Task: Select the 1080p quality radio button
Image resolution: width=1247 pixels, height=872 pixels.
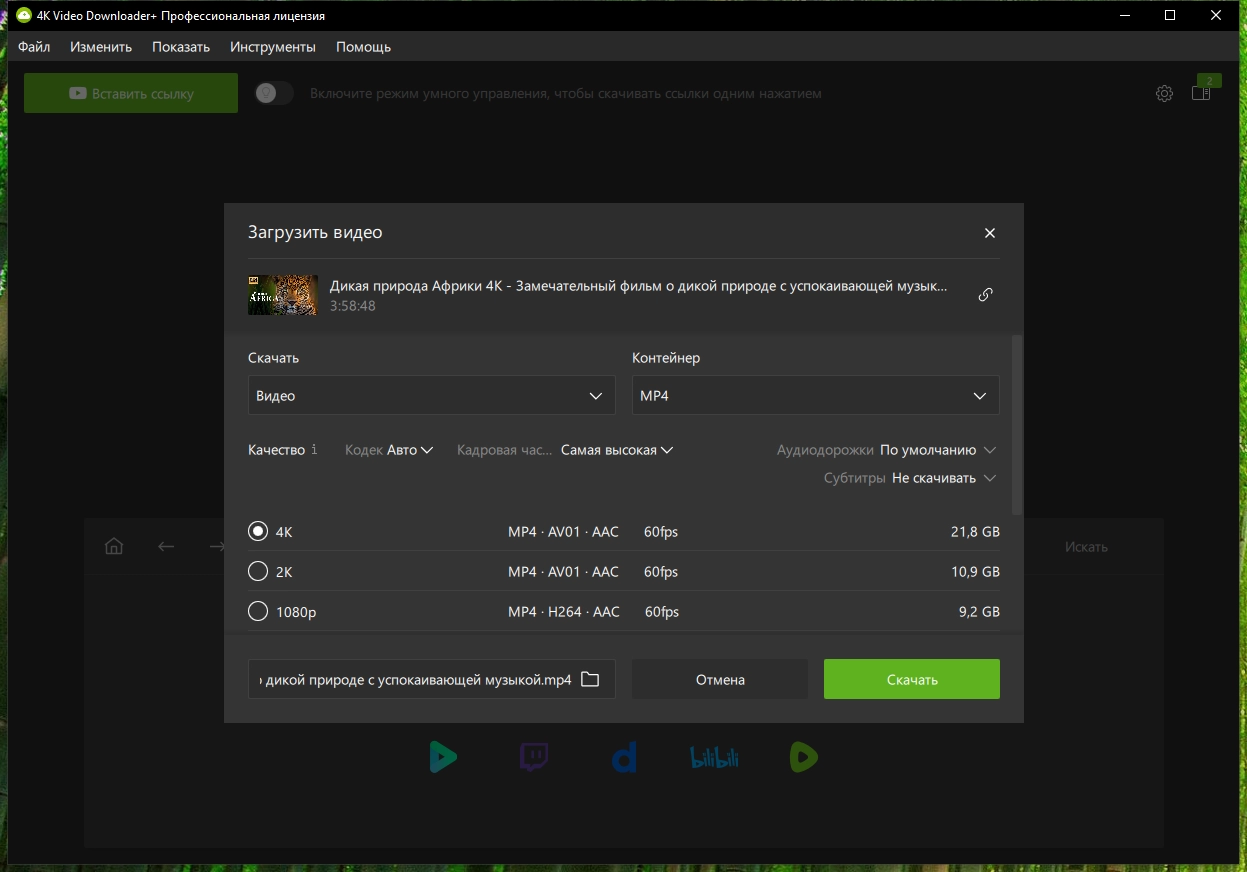Action: 258,611
